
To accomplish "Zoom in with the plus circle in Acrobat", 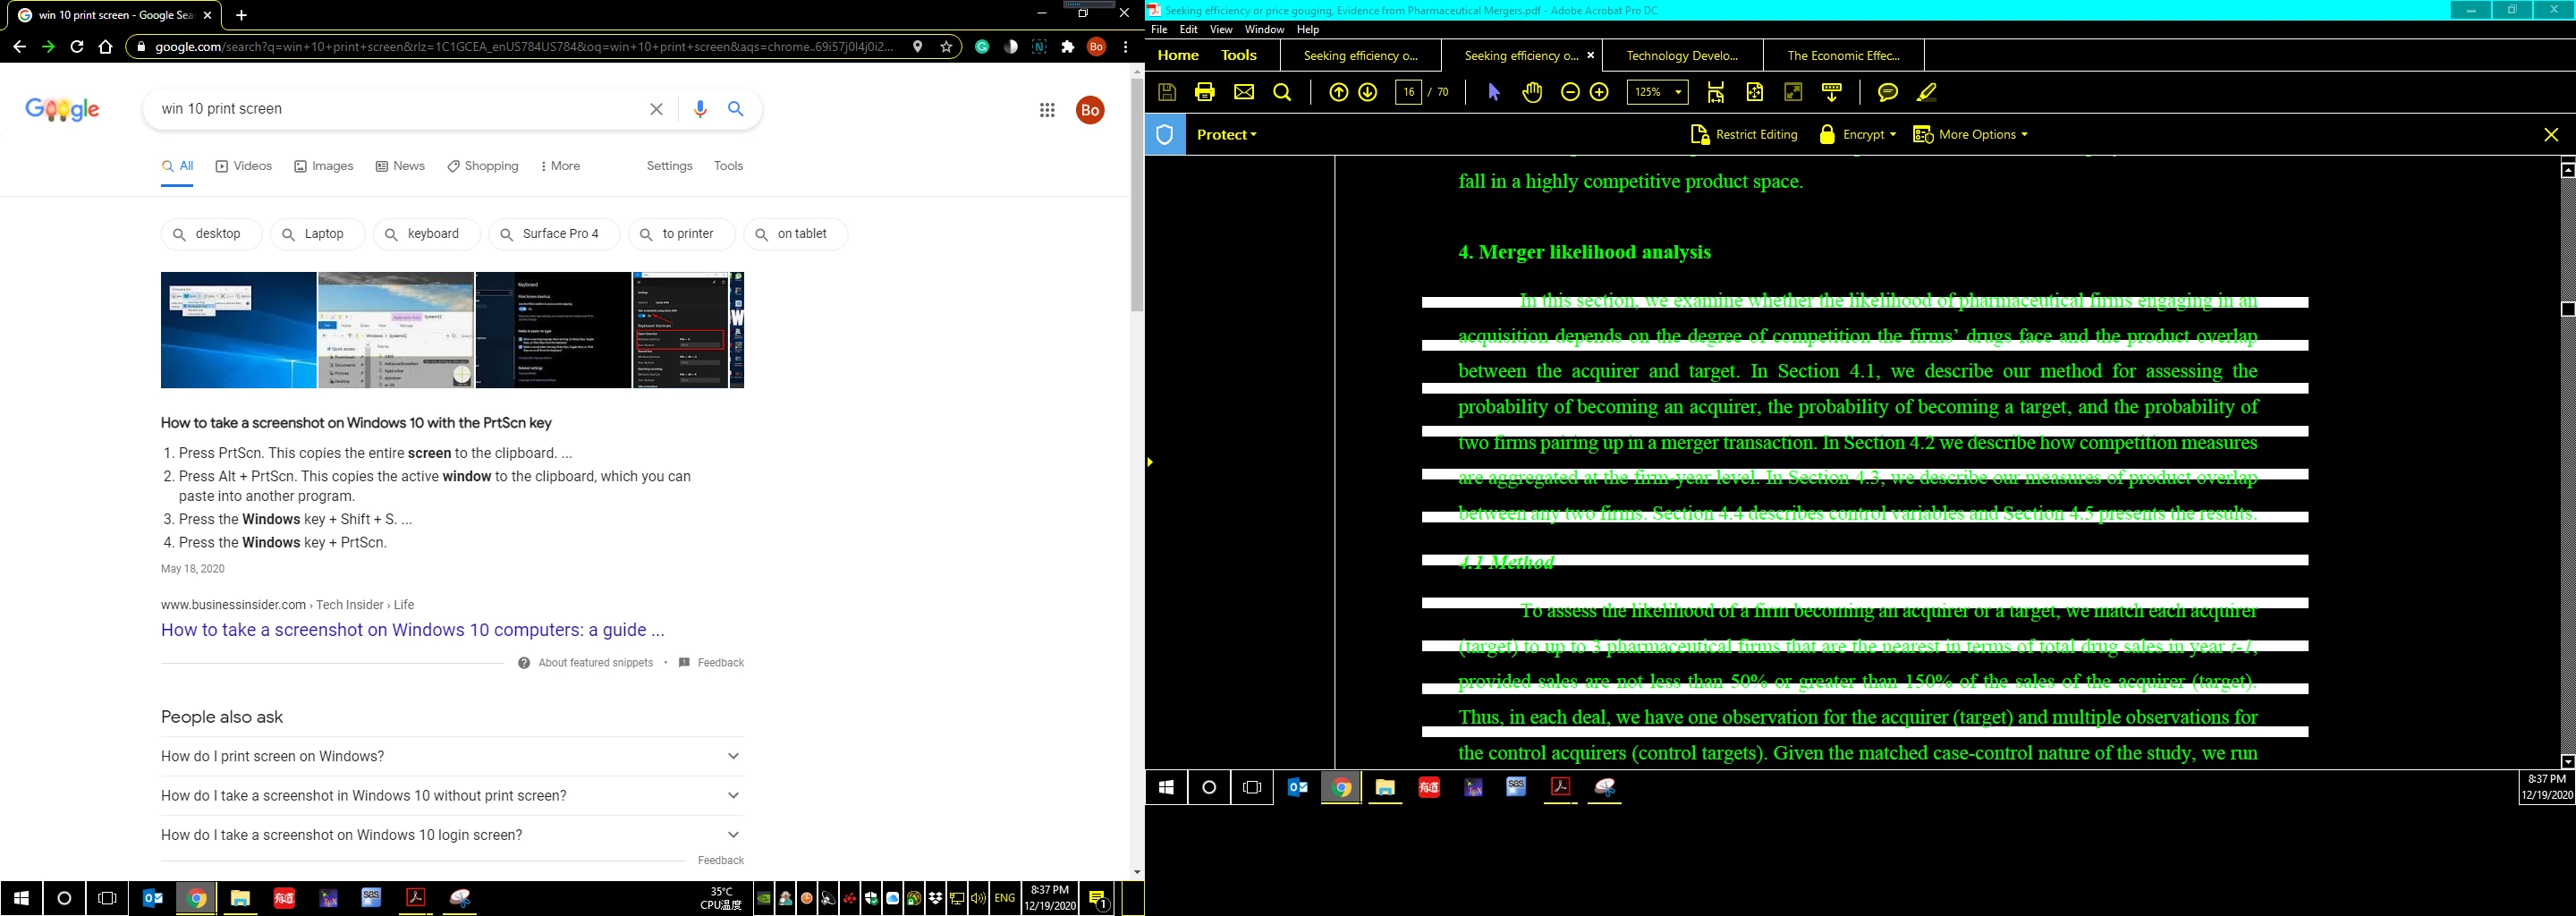I will [1600, 92].
